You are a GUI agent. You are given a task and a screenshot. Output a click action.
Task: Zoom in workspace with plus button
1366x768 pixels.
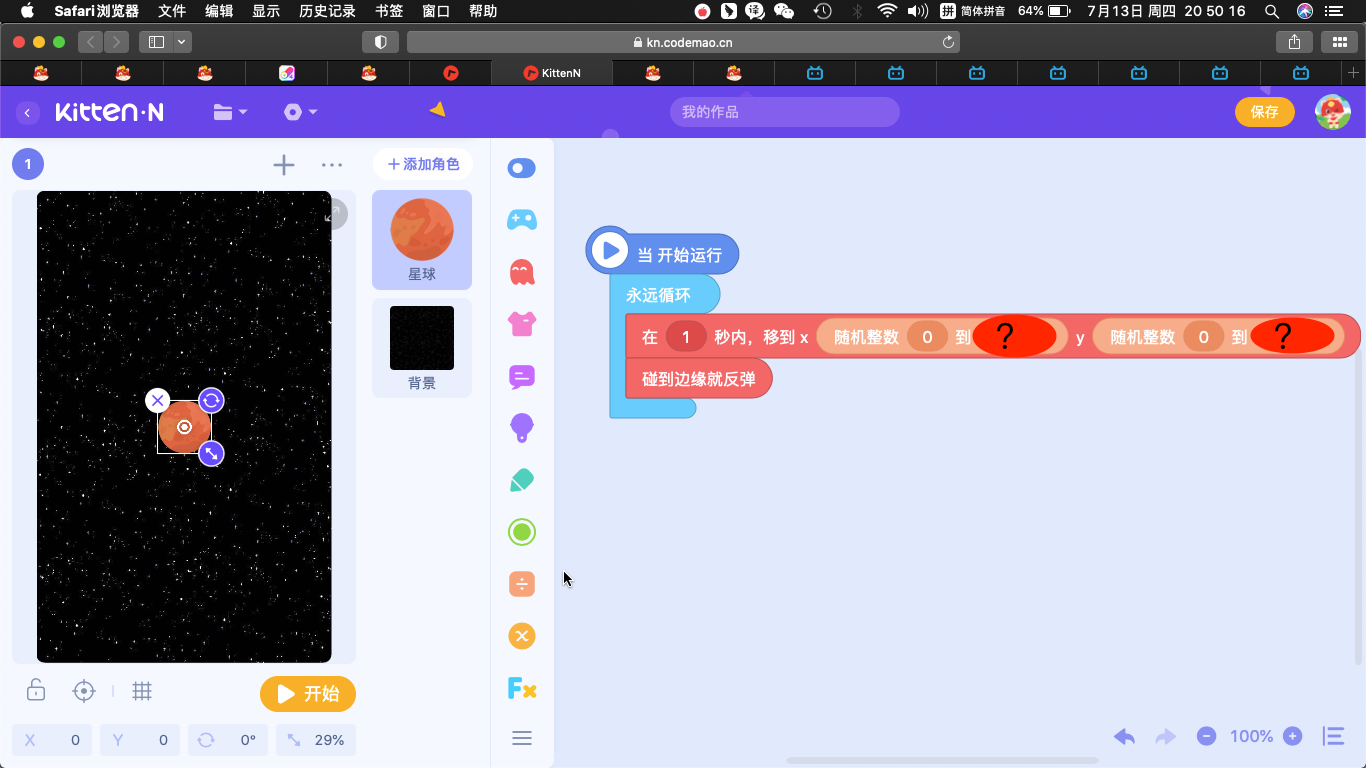[1292, 737]
